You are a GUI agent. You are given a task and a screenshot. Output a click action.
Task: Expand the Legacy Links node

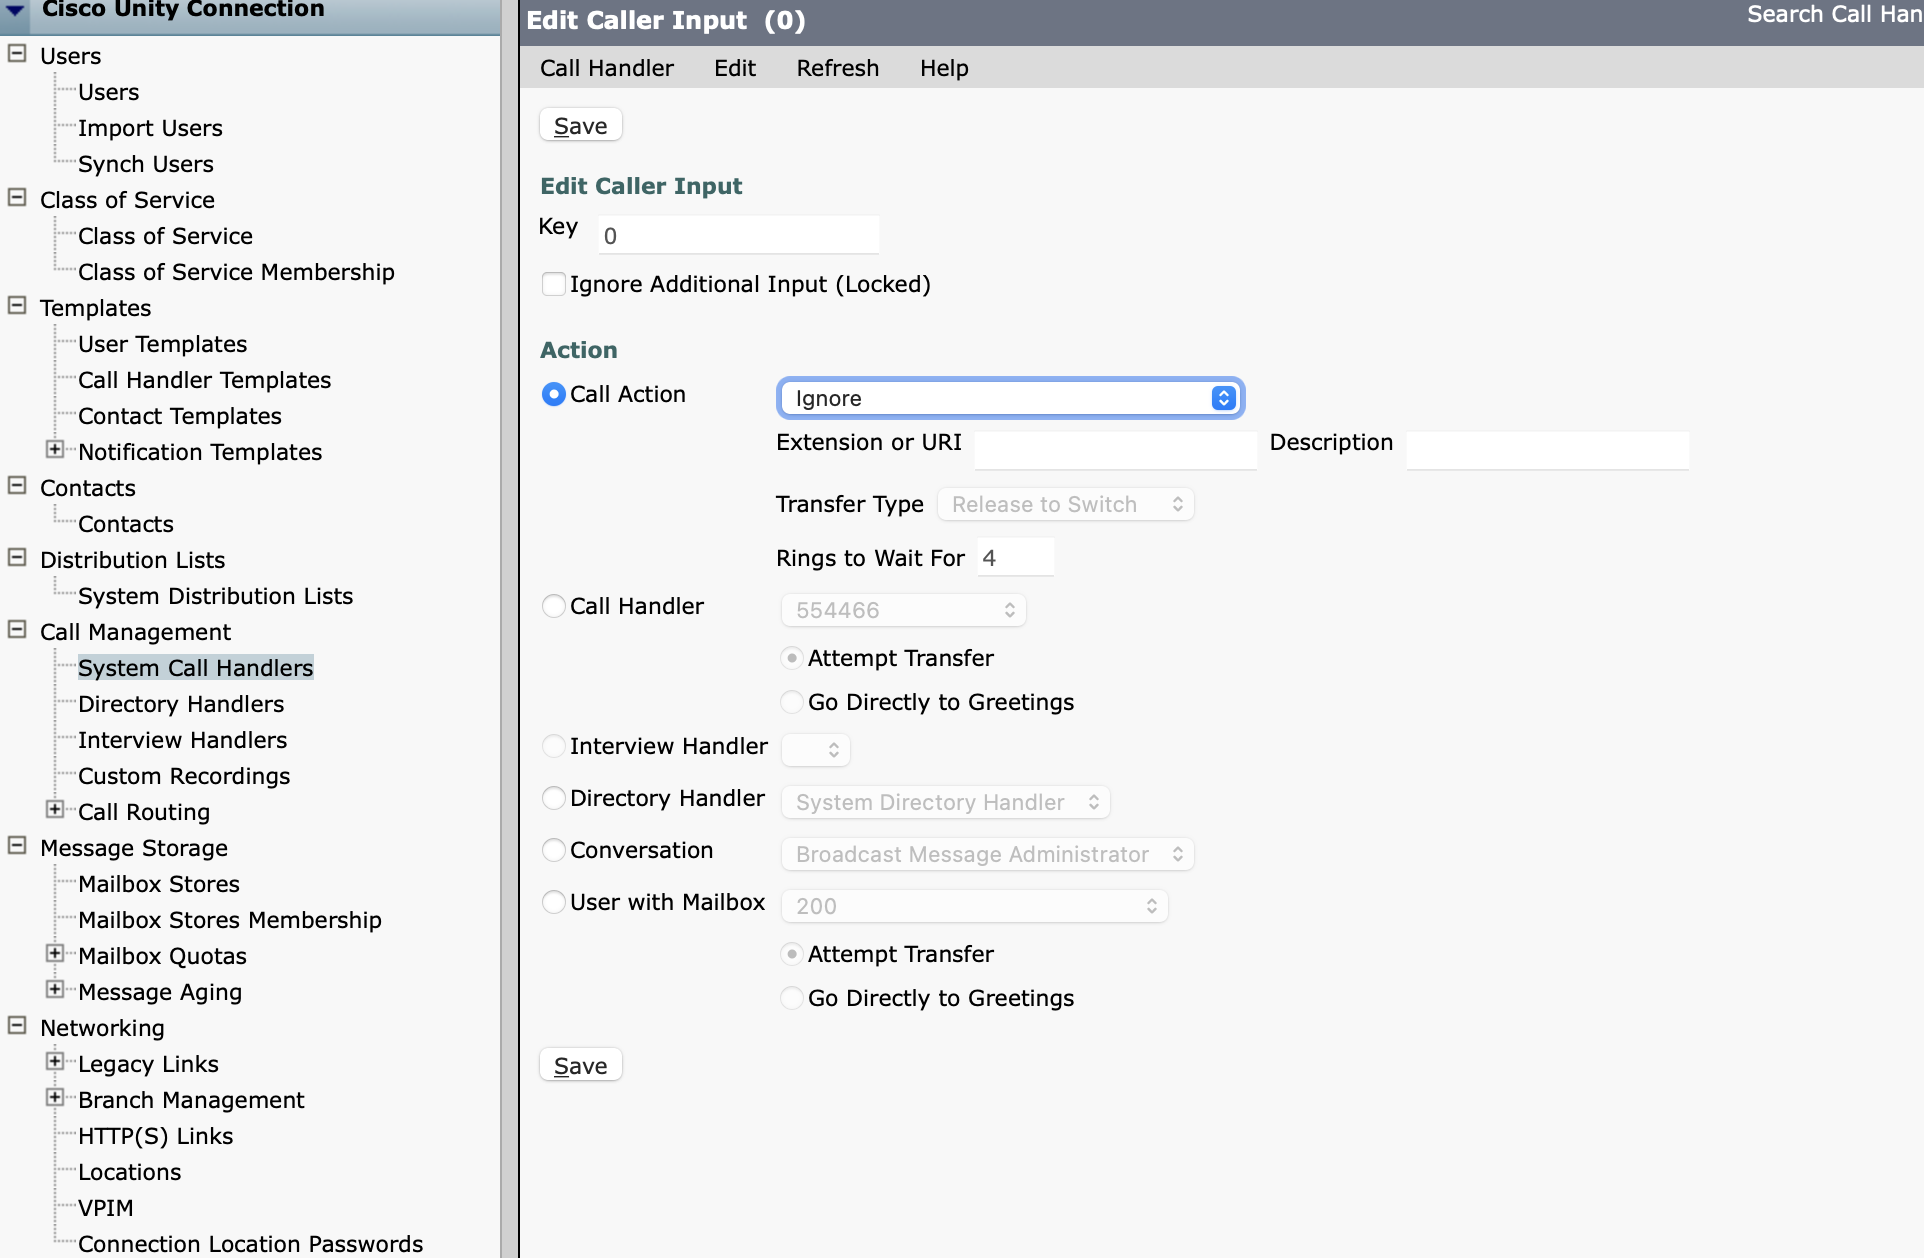tap(55, 1062)
